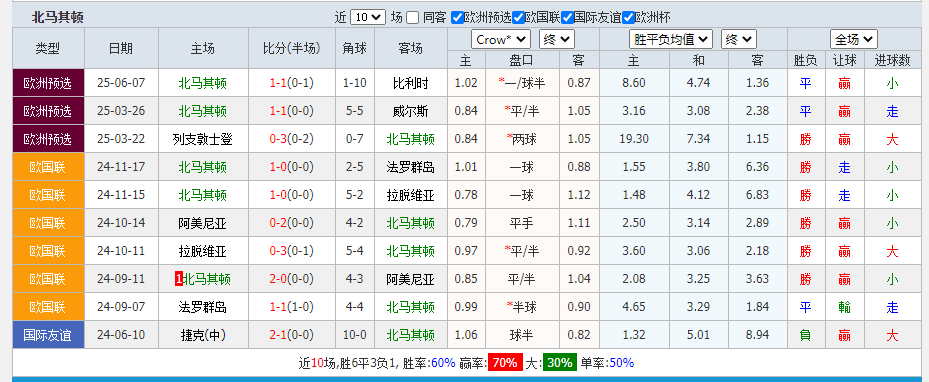
Task: Click date 24-09-07
Action: (x=121, y=307)
